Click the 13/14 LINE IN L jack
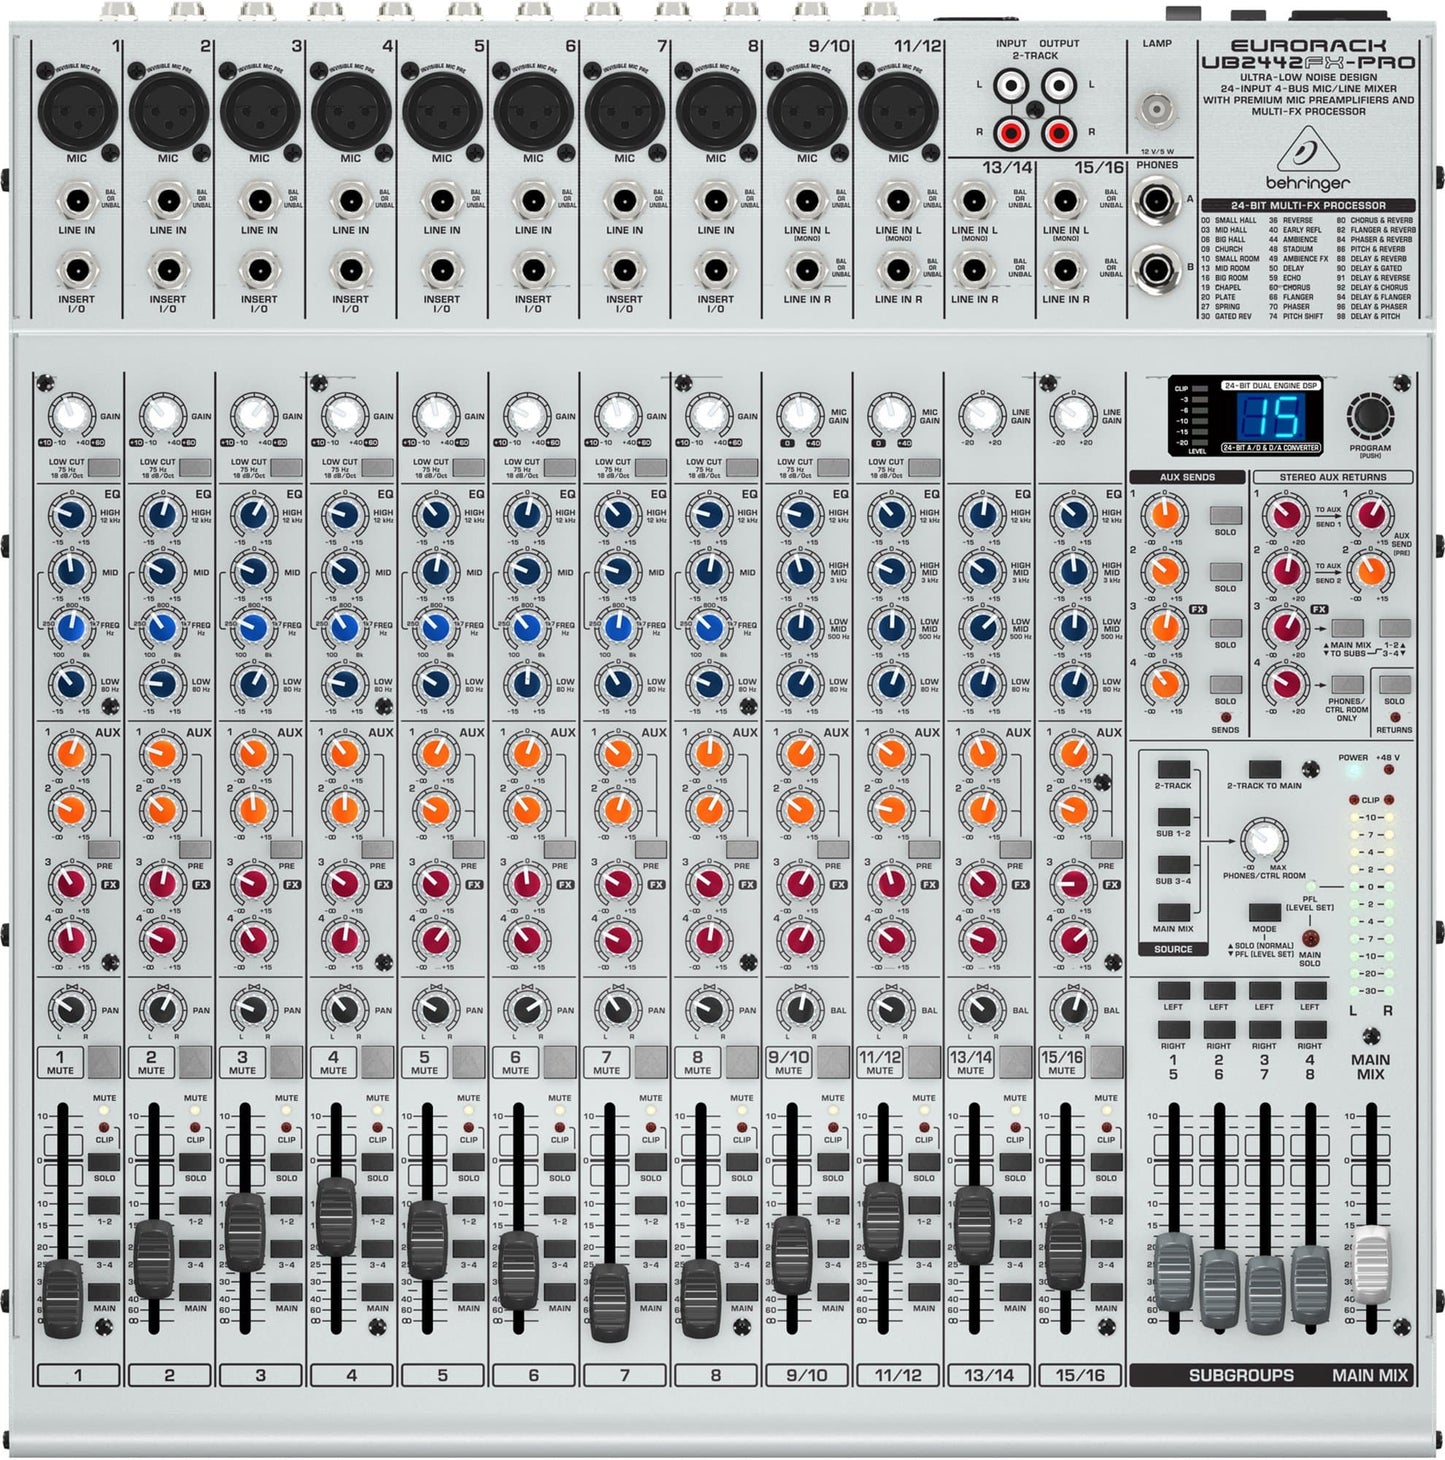 click(974, 202)
